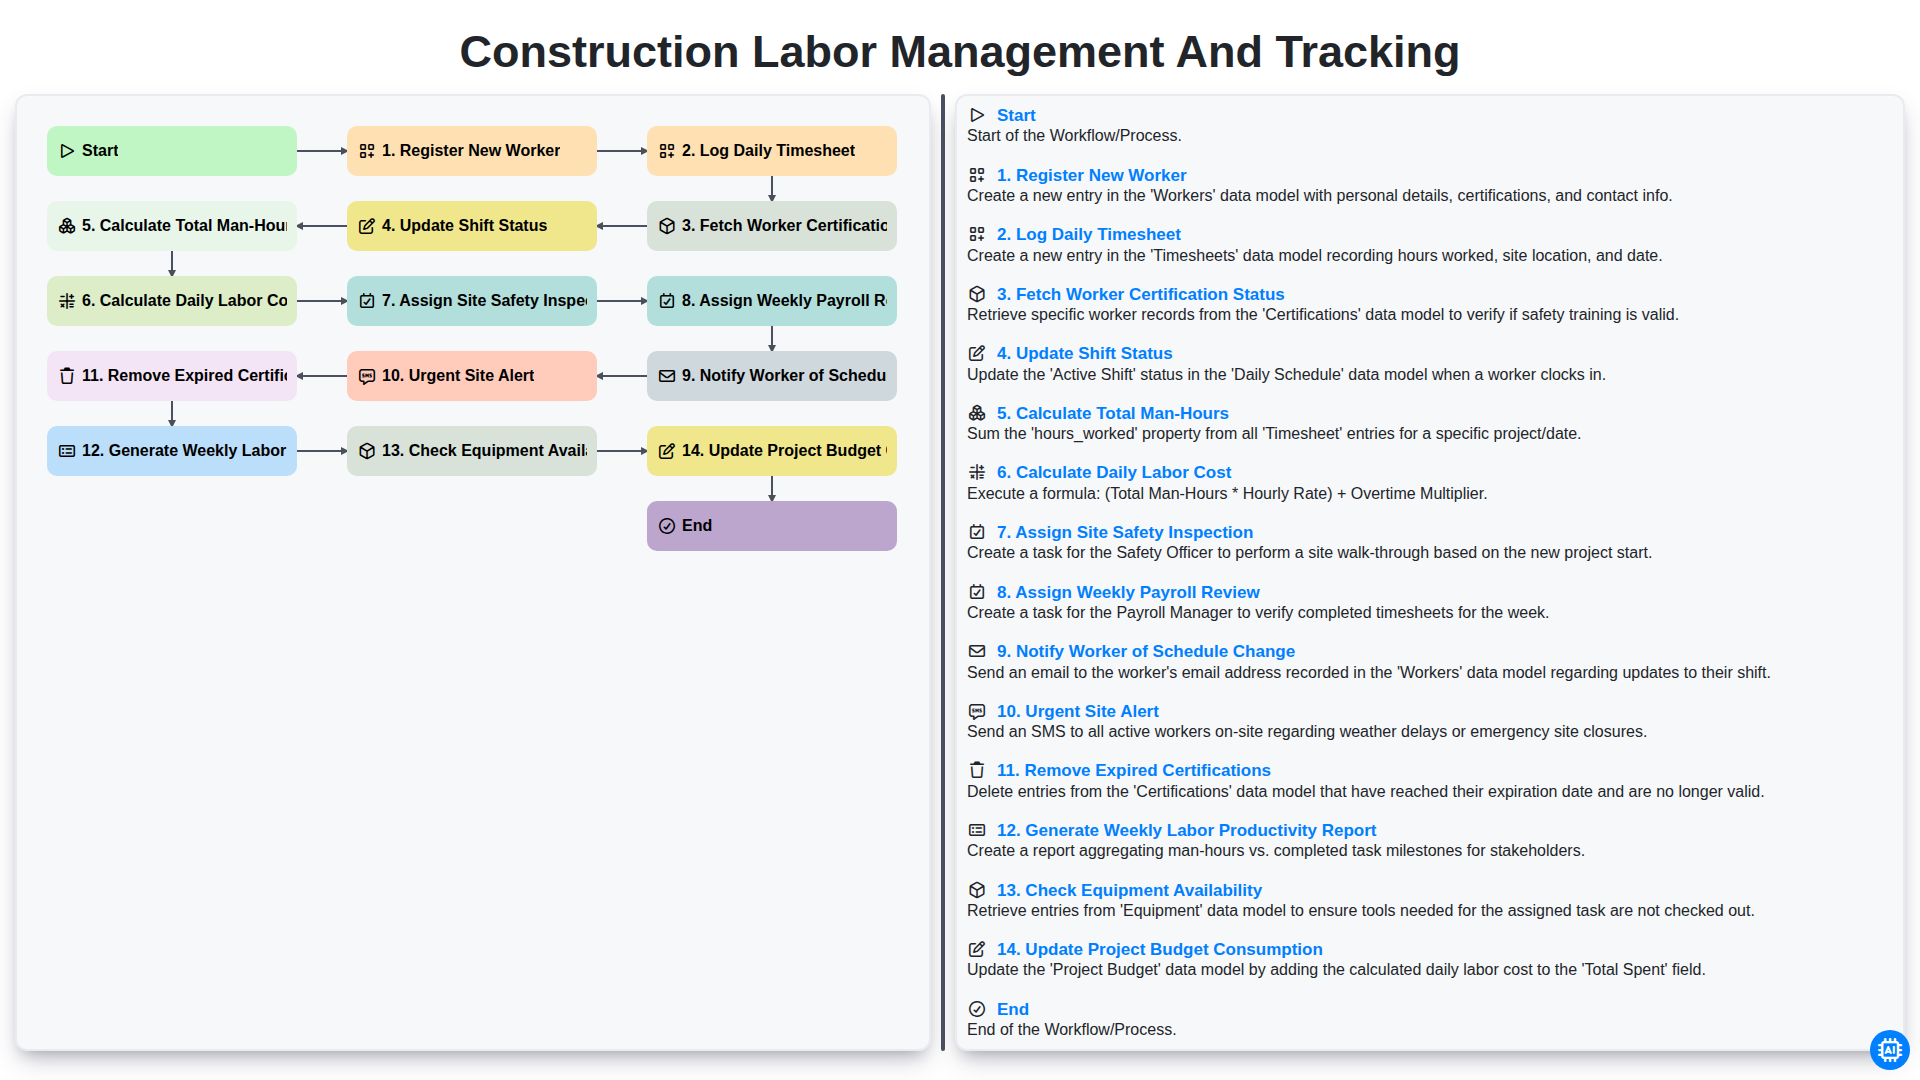This screenshot has height=1080, width=1920.
Task: Click the envelope icon in the Notify Worker node
Action: [667, 376]
